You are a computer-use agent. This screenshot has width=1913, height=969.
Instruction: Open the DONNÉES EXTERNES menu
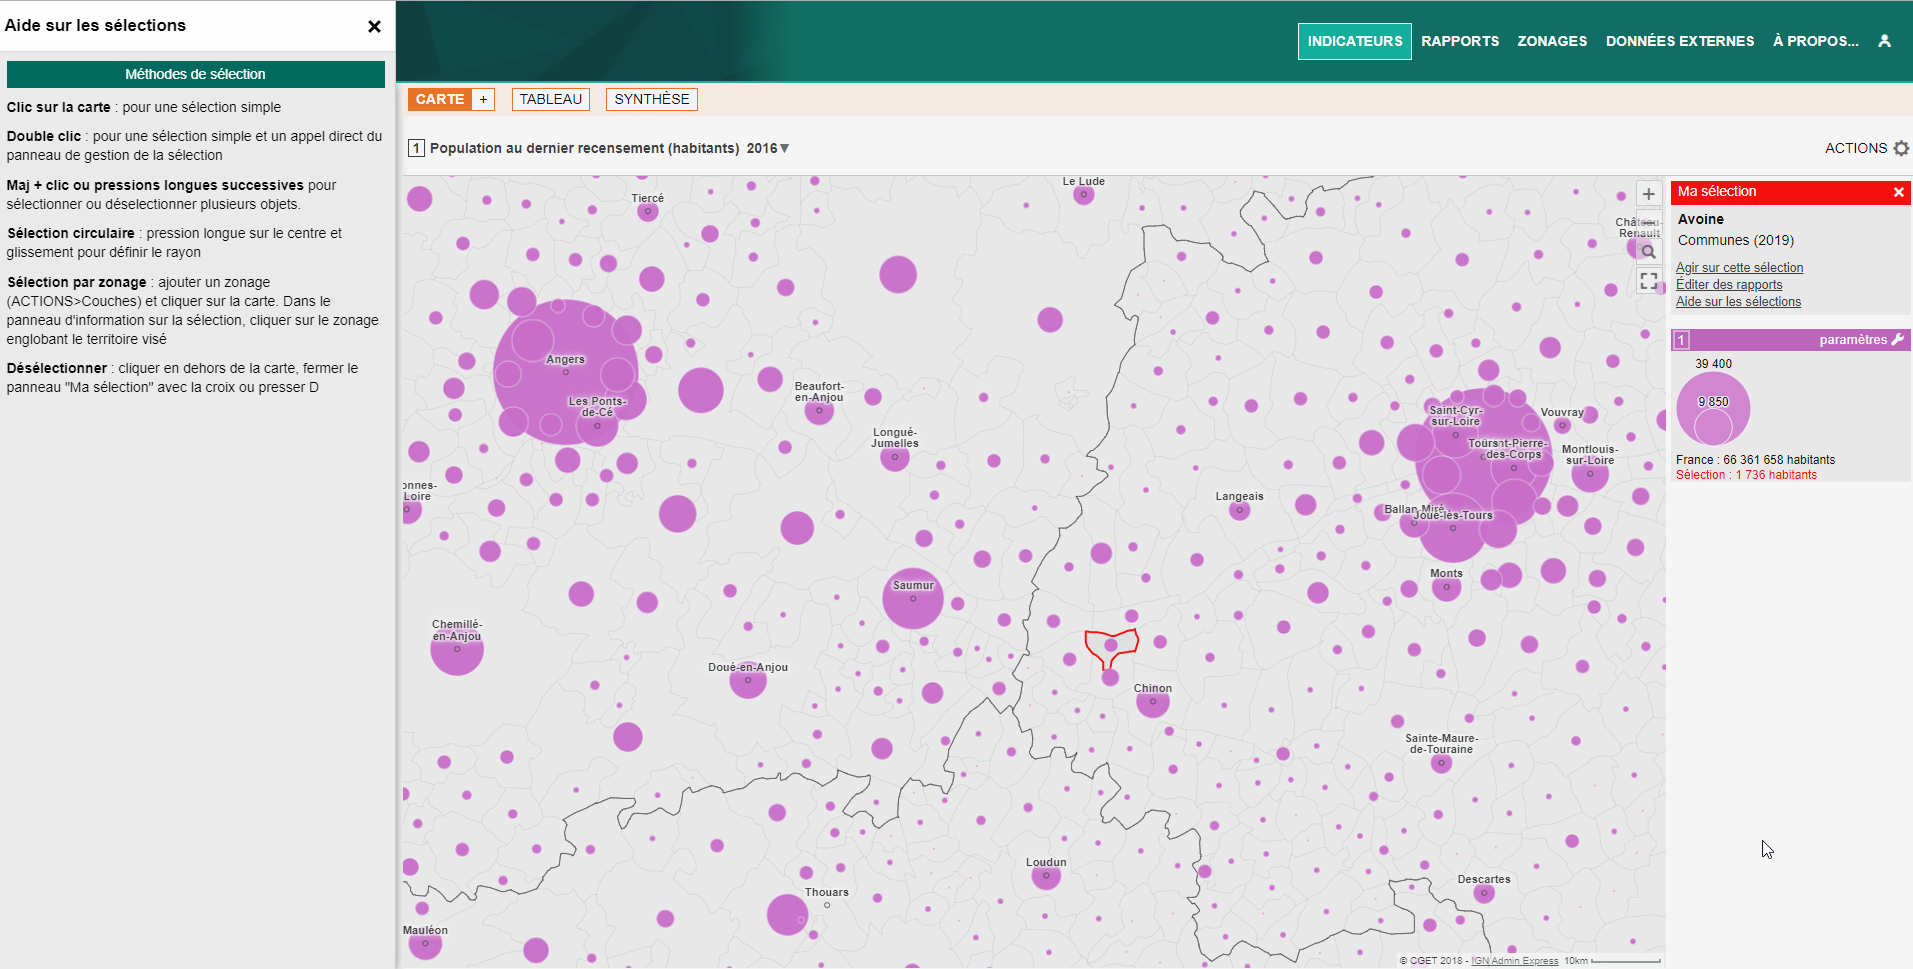(x=1679, y=41)
